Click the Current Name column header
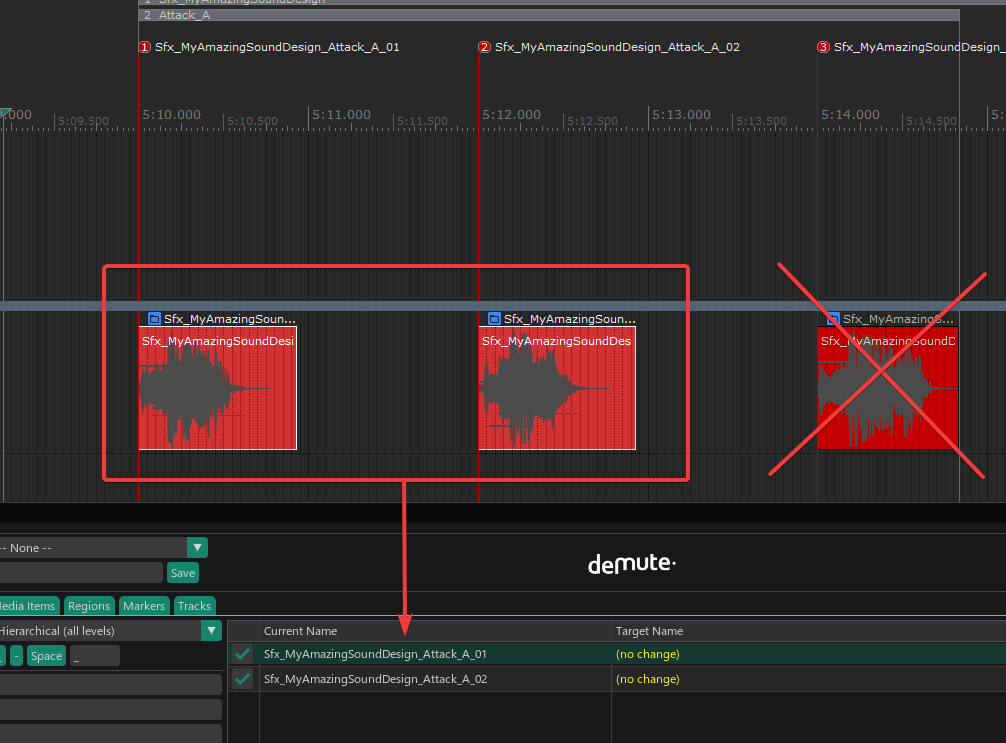Viewport: 1006px width, 743px height. (x=435, y=631)
